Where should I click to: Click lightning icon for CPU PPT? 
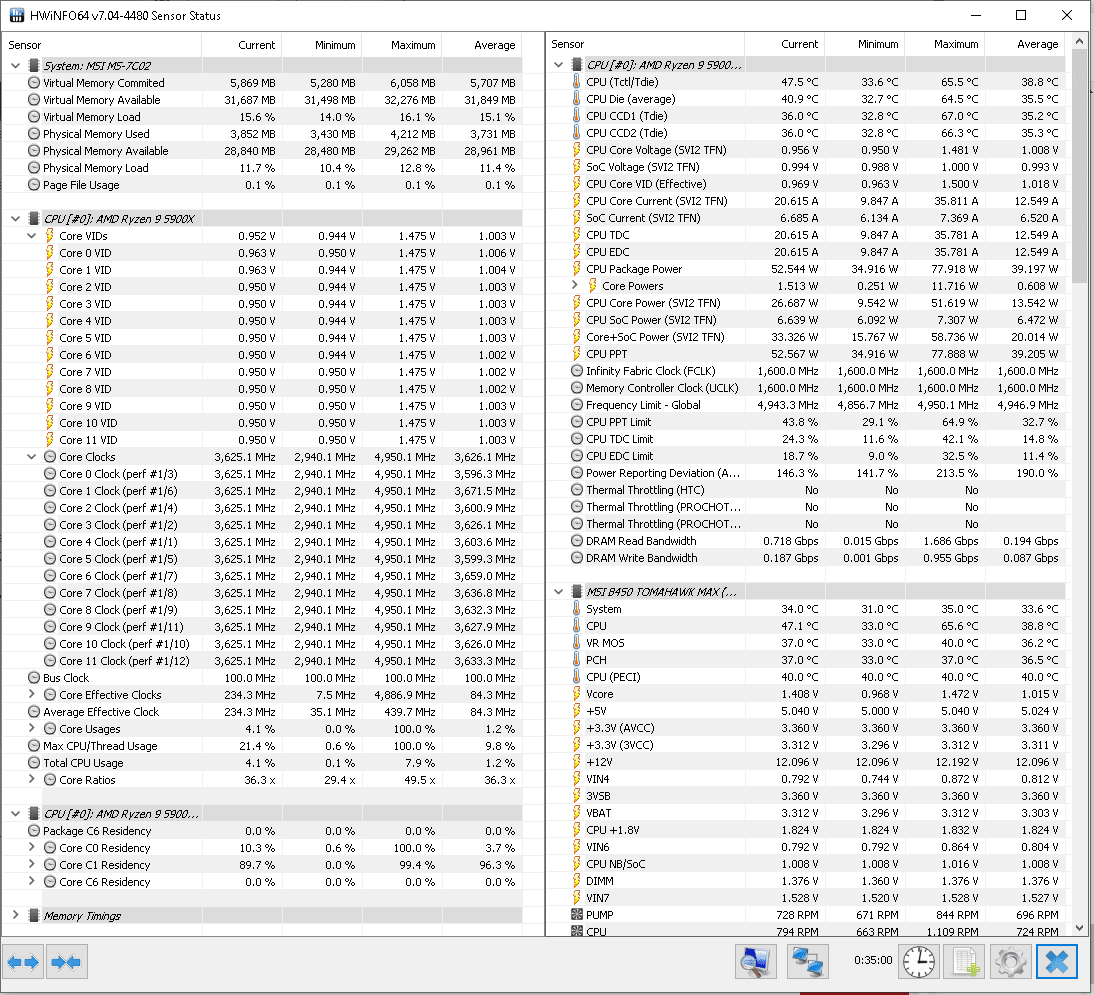576,354
